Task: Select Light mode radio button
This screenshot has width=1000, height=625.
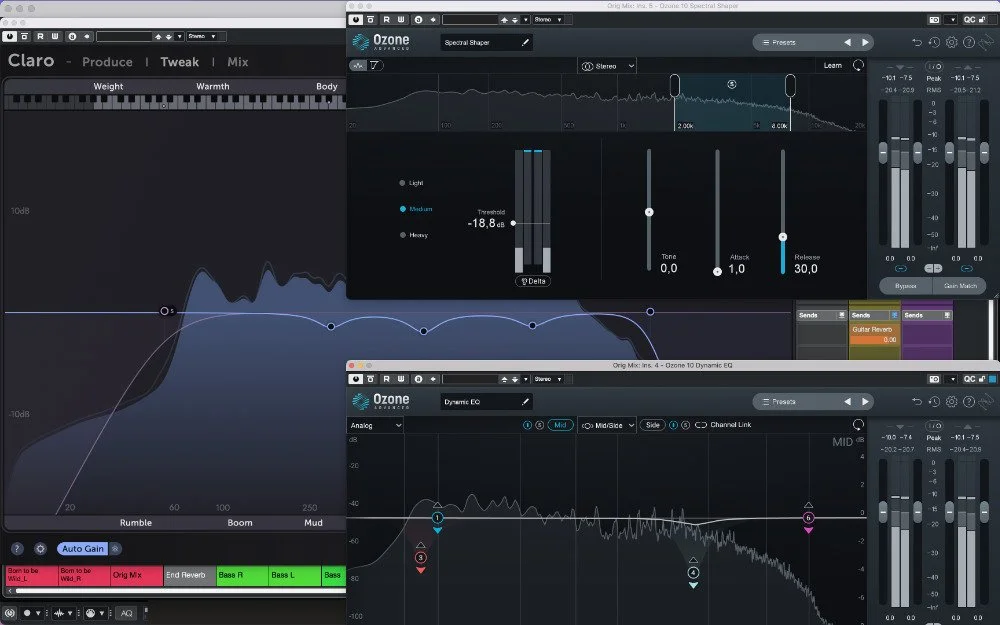Action: [402, 183]
